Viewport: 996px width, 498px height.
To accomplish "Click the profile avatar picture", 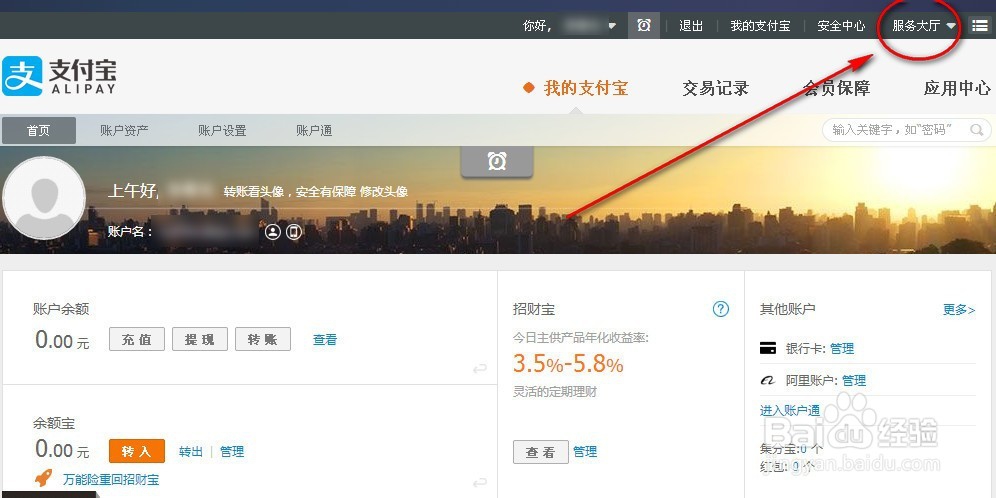I will pyautogui.click(x=44, y=198).
